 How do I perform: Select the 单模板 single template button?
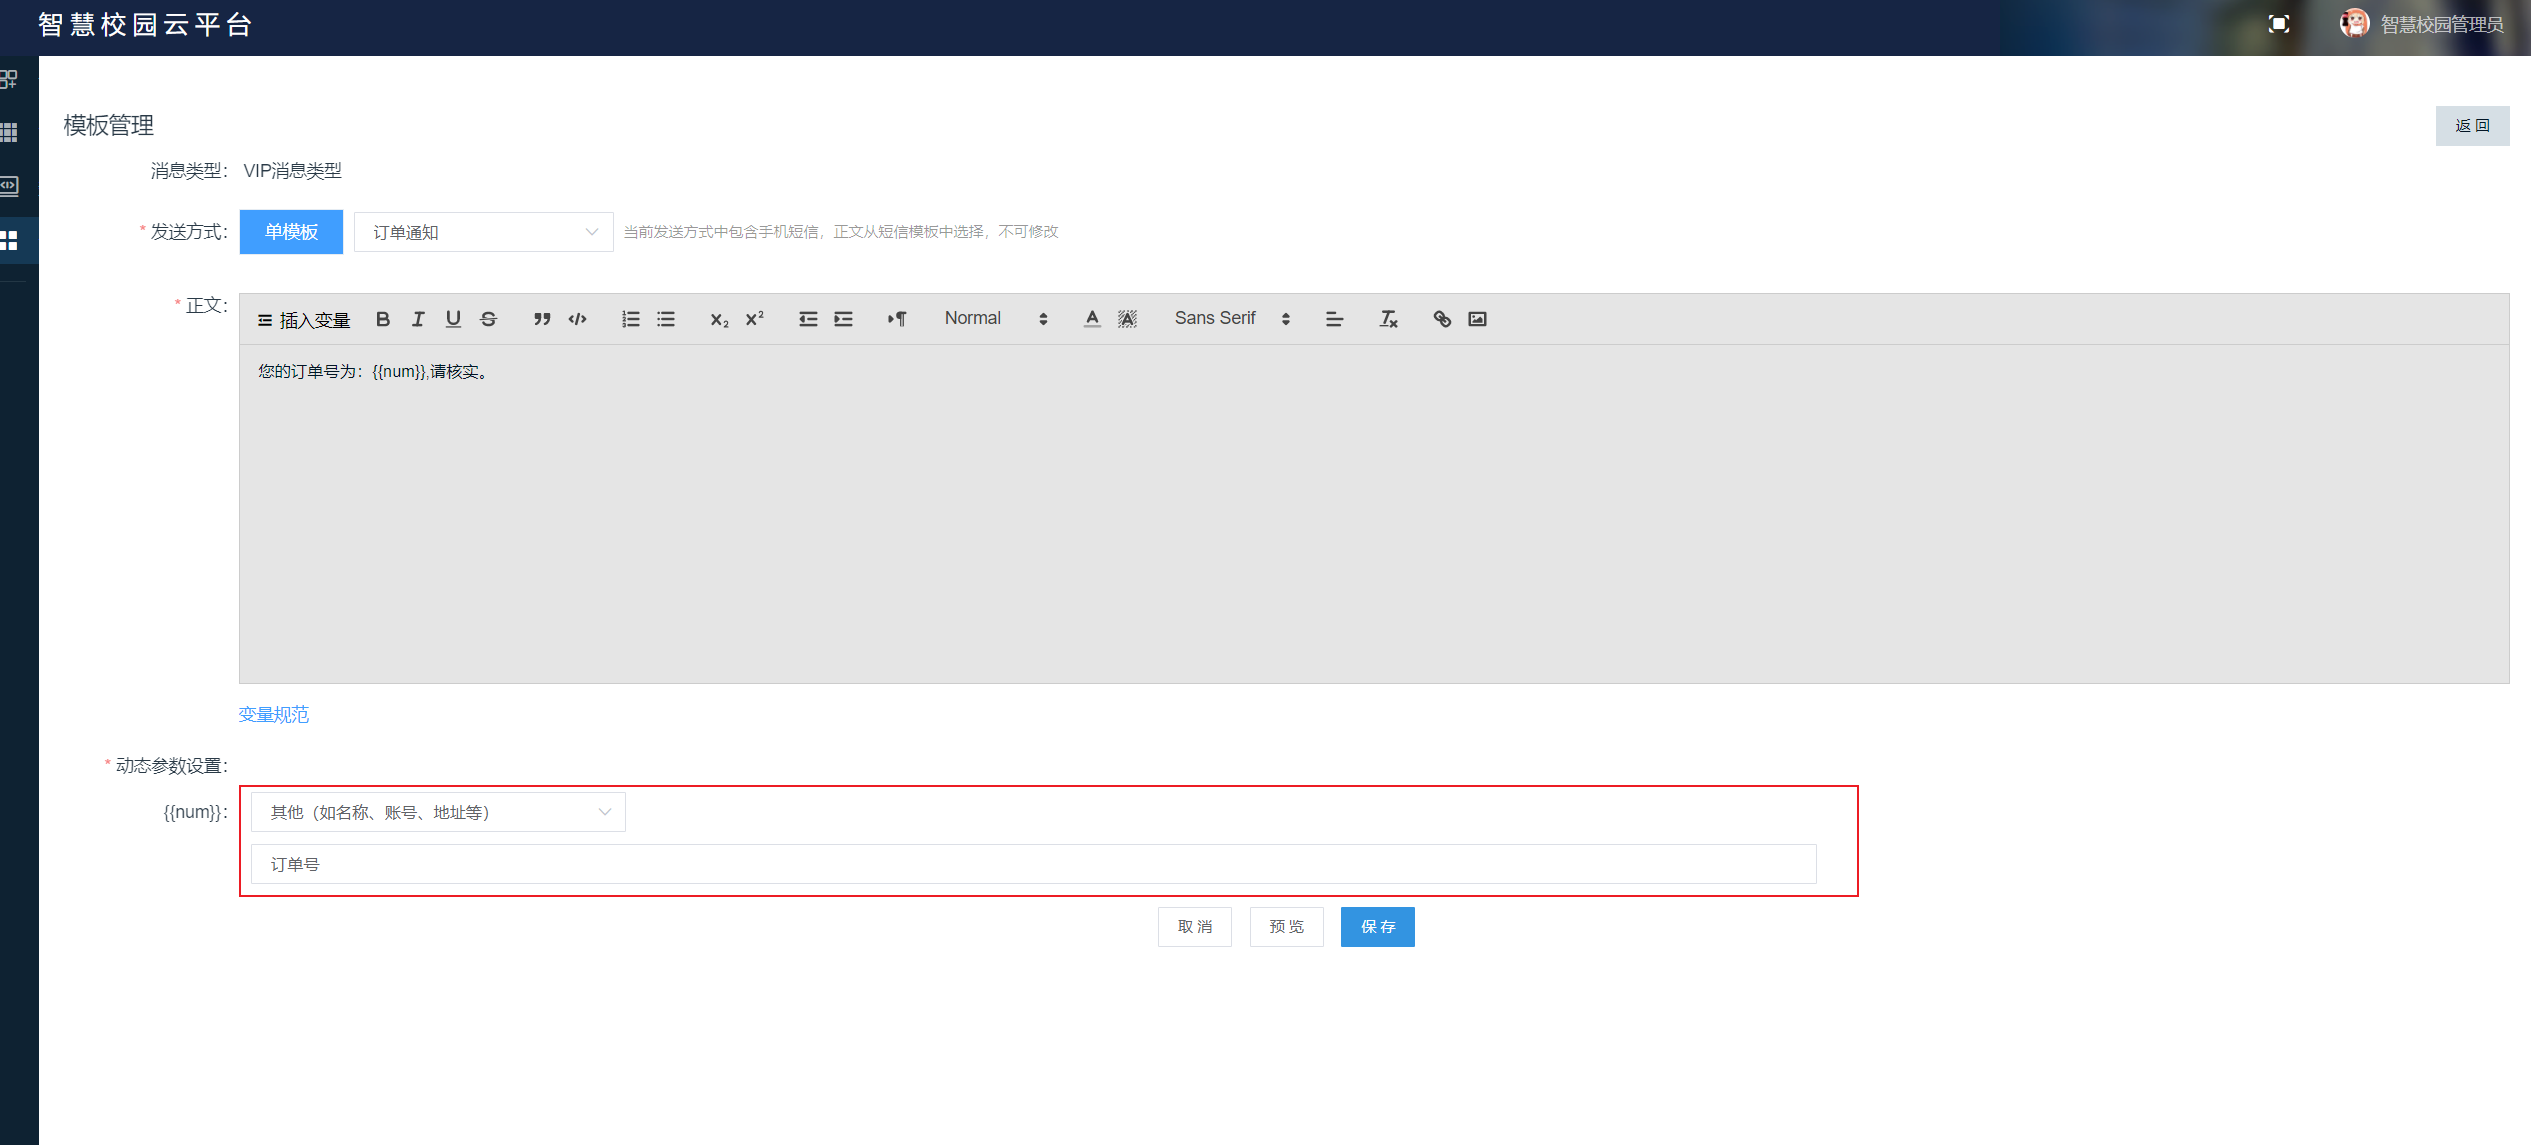click(x=291, y=232)
